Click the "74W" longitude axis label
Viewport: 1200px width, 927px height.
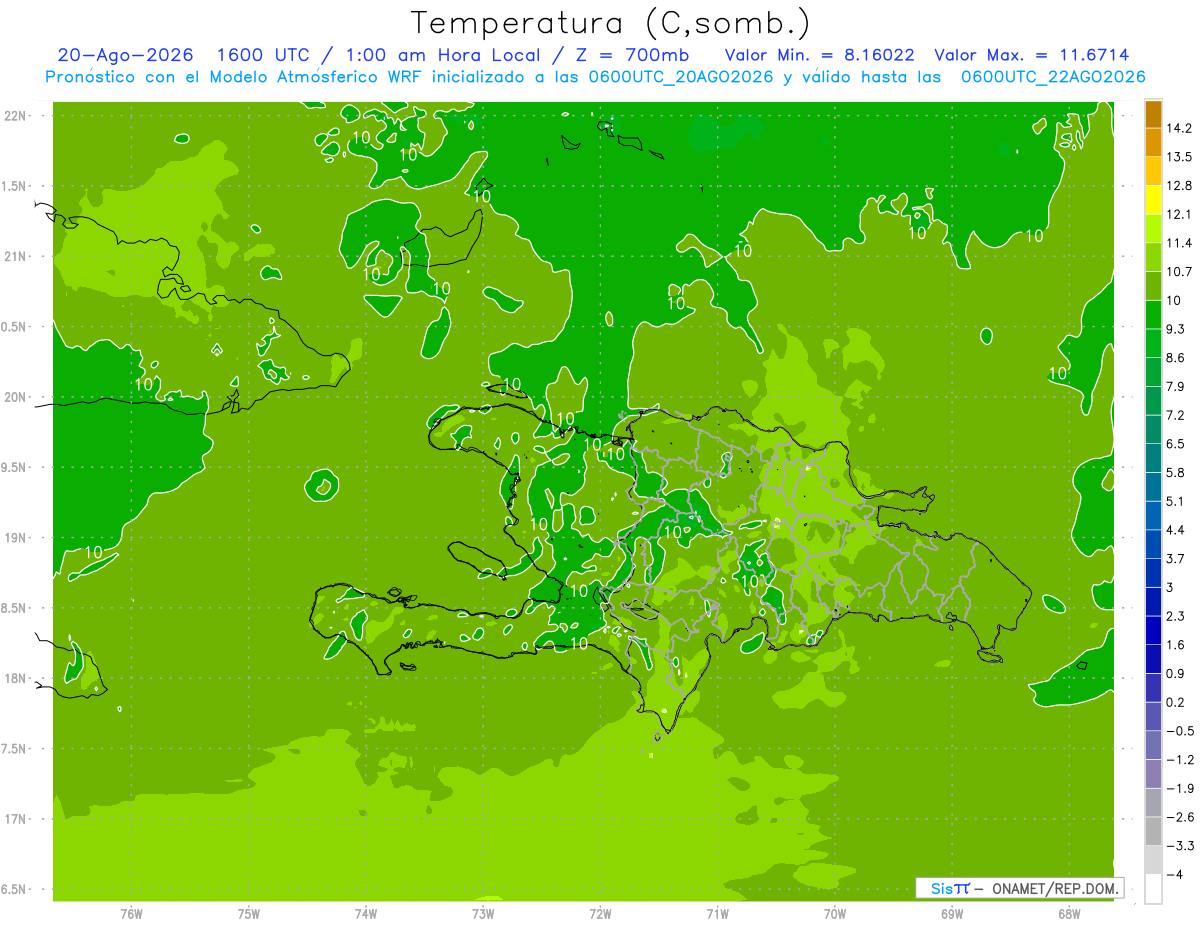coord(365,914)
